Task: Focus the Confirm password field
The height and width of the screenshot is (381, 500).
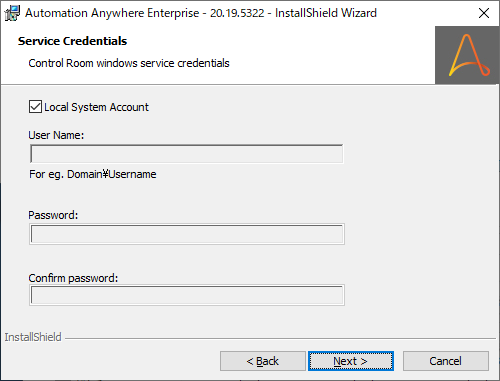Action: pos(187,295)
